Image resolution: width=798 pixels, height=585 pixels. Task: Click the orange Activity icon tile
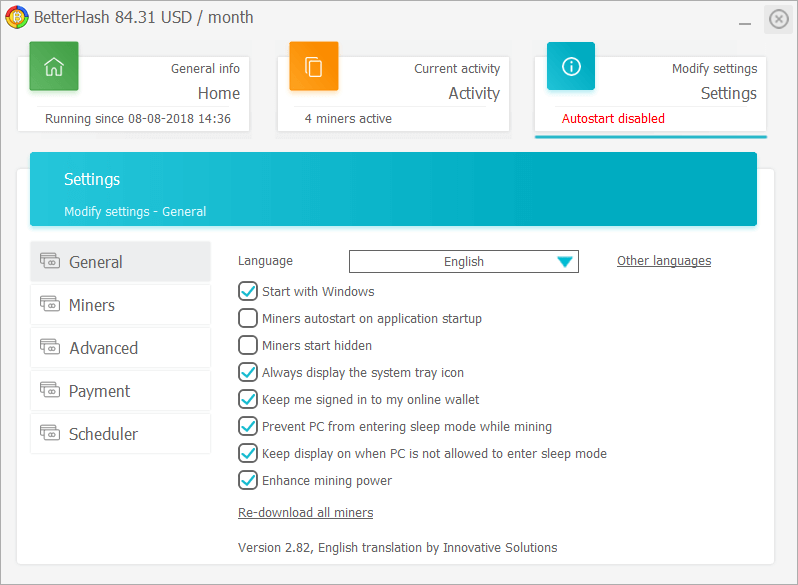click(x=314, y=66)
